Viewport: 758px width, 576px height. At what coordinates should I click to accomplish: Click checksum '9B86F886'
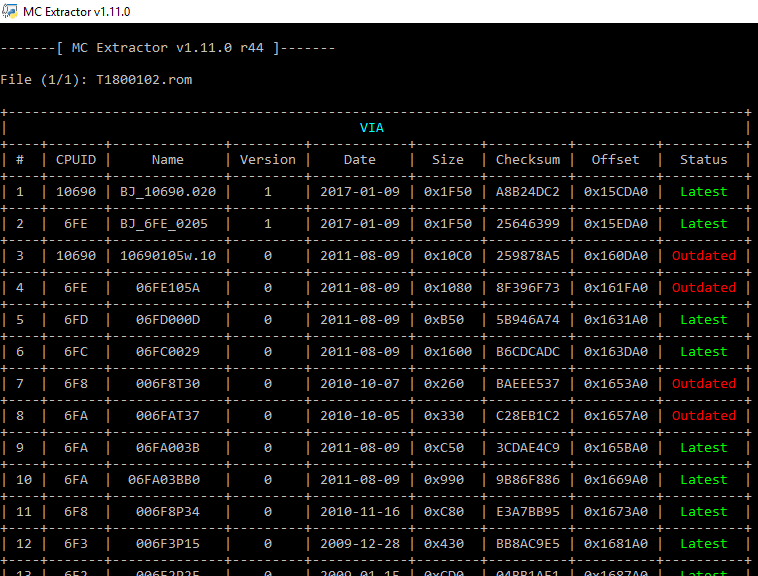point(528,479)
